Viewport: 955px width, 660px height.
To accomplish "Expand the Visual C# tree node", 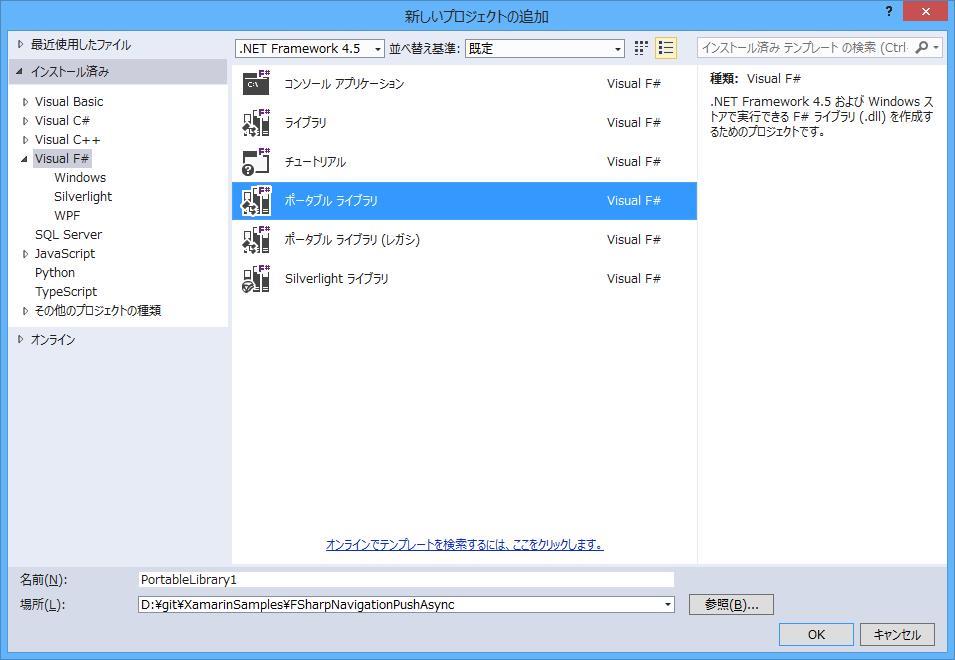I will (25, 121).
